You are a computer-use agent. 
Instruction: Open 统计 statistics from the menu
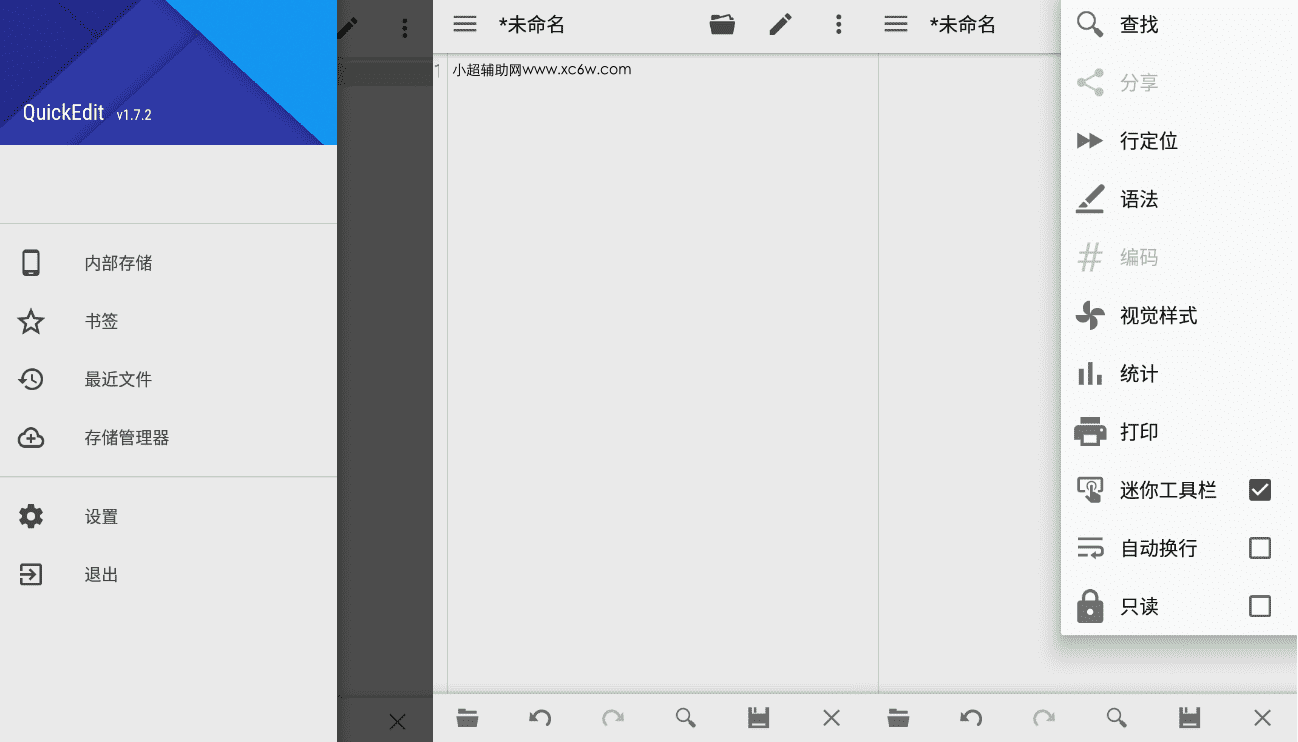1140,373
